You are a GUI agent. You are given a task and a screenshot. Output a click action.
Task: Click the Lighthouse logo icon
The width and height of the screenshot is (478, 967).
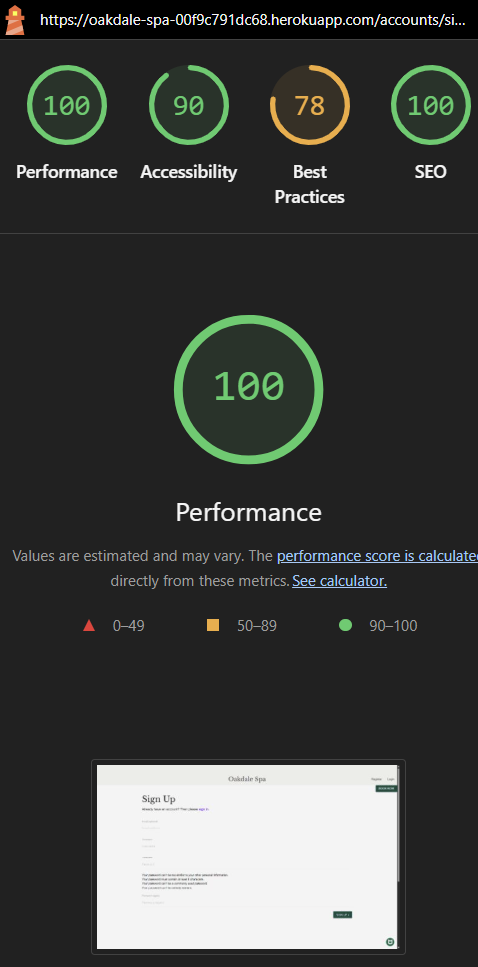[15, 20]
